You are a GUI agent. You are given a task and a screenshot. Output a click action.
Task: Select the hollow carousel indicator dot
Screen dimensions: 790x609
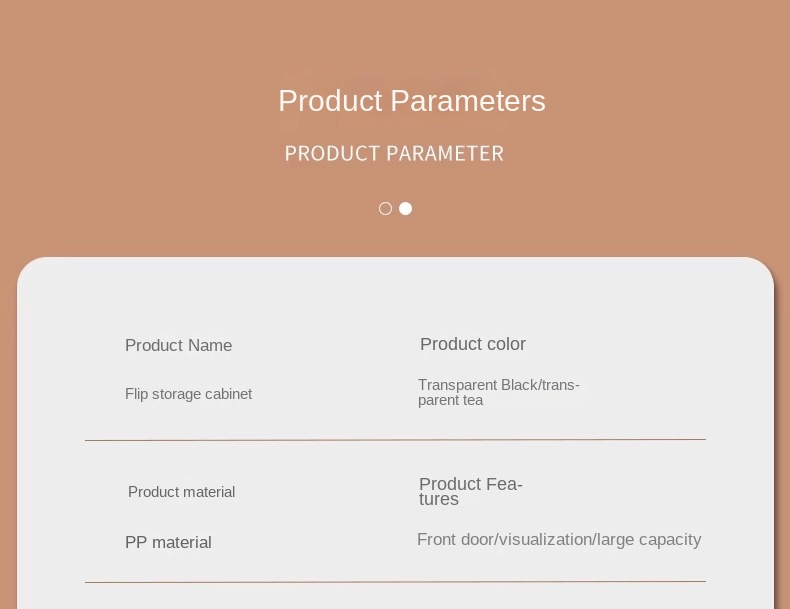pos(385,209)
